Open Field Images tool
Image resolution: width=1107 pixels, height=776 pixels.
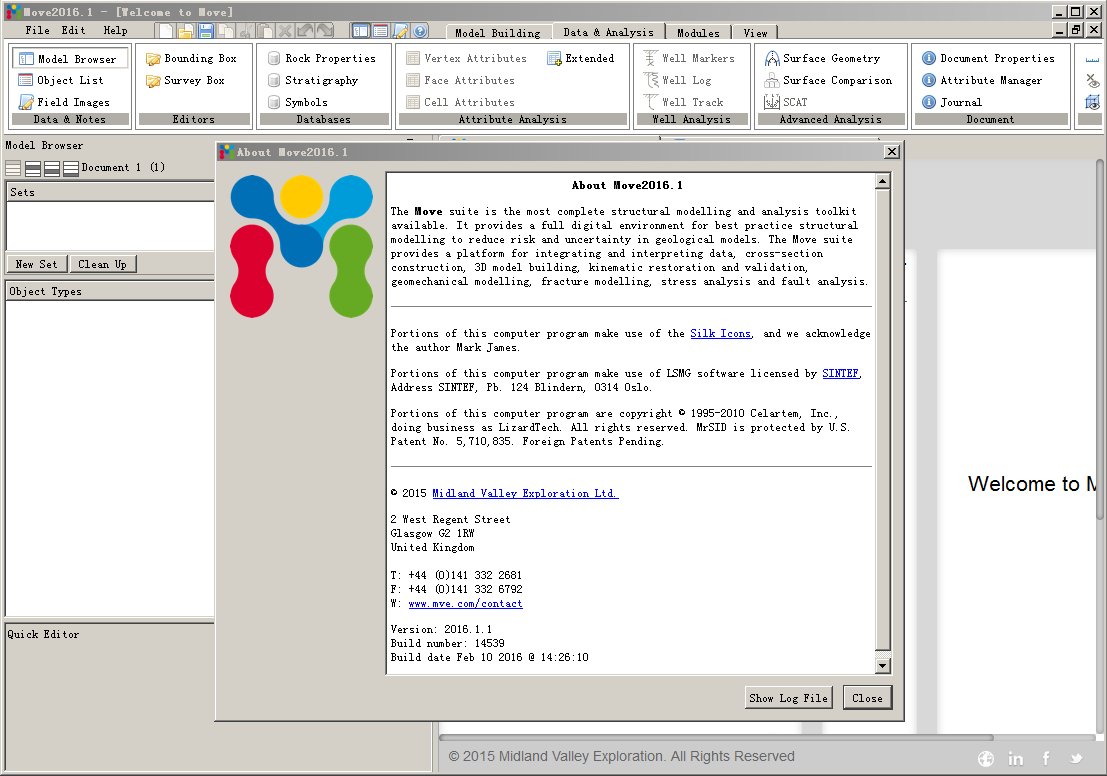(x=64, y=102)
